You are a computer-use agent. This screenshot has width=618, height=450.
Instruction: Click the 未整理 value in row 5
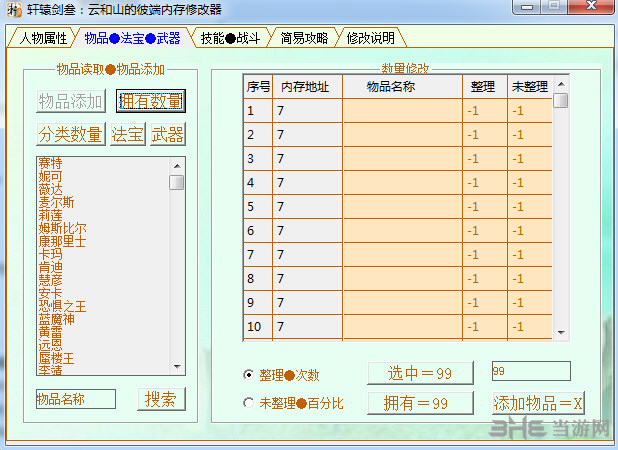point(530,206)
